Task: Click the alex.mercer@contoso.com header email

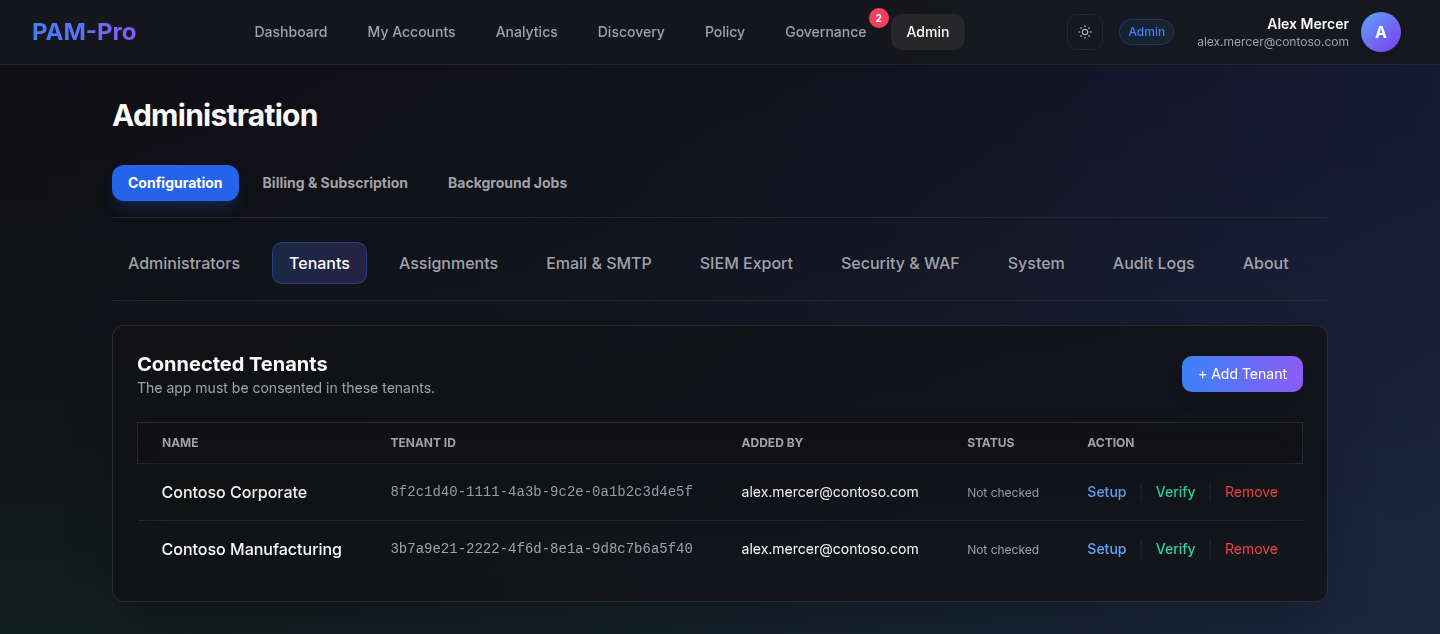Action: [1273, 42]
